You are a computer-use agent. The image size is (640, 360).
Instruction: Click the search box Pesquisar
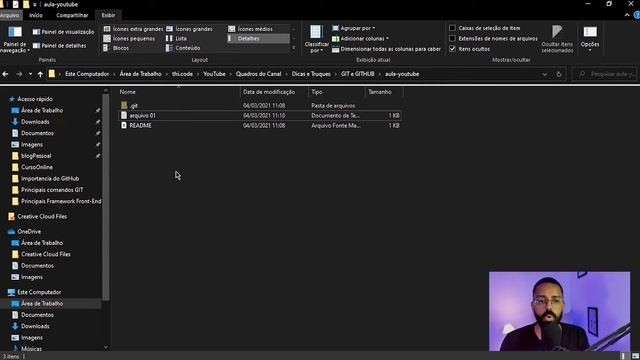click(x=605, y=74)
